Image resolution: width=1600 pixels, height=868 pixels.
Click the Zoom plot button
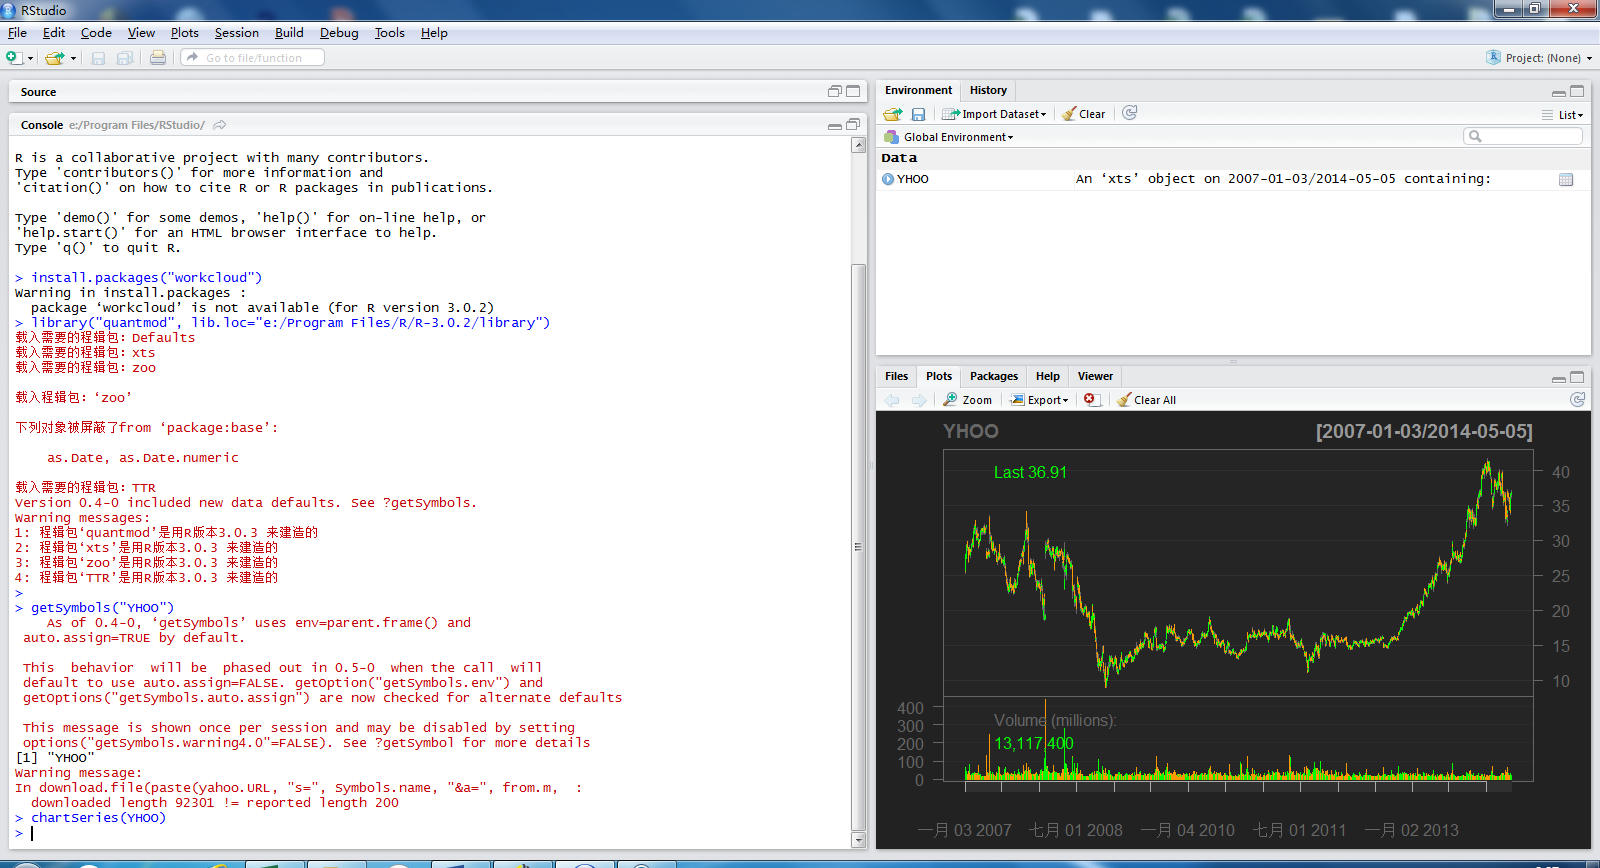tap(968, 400)
